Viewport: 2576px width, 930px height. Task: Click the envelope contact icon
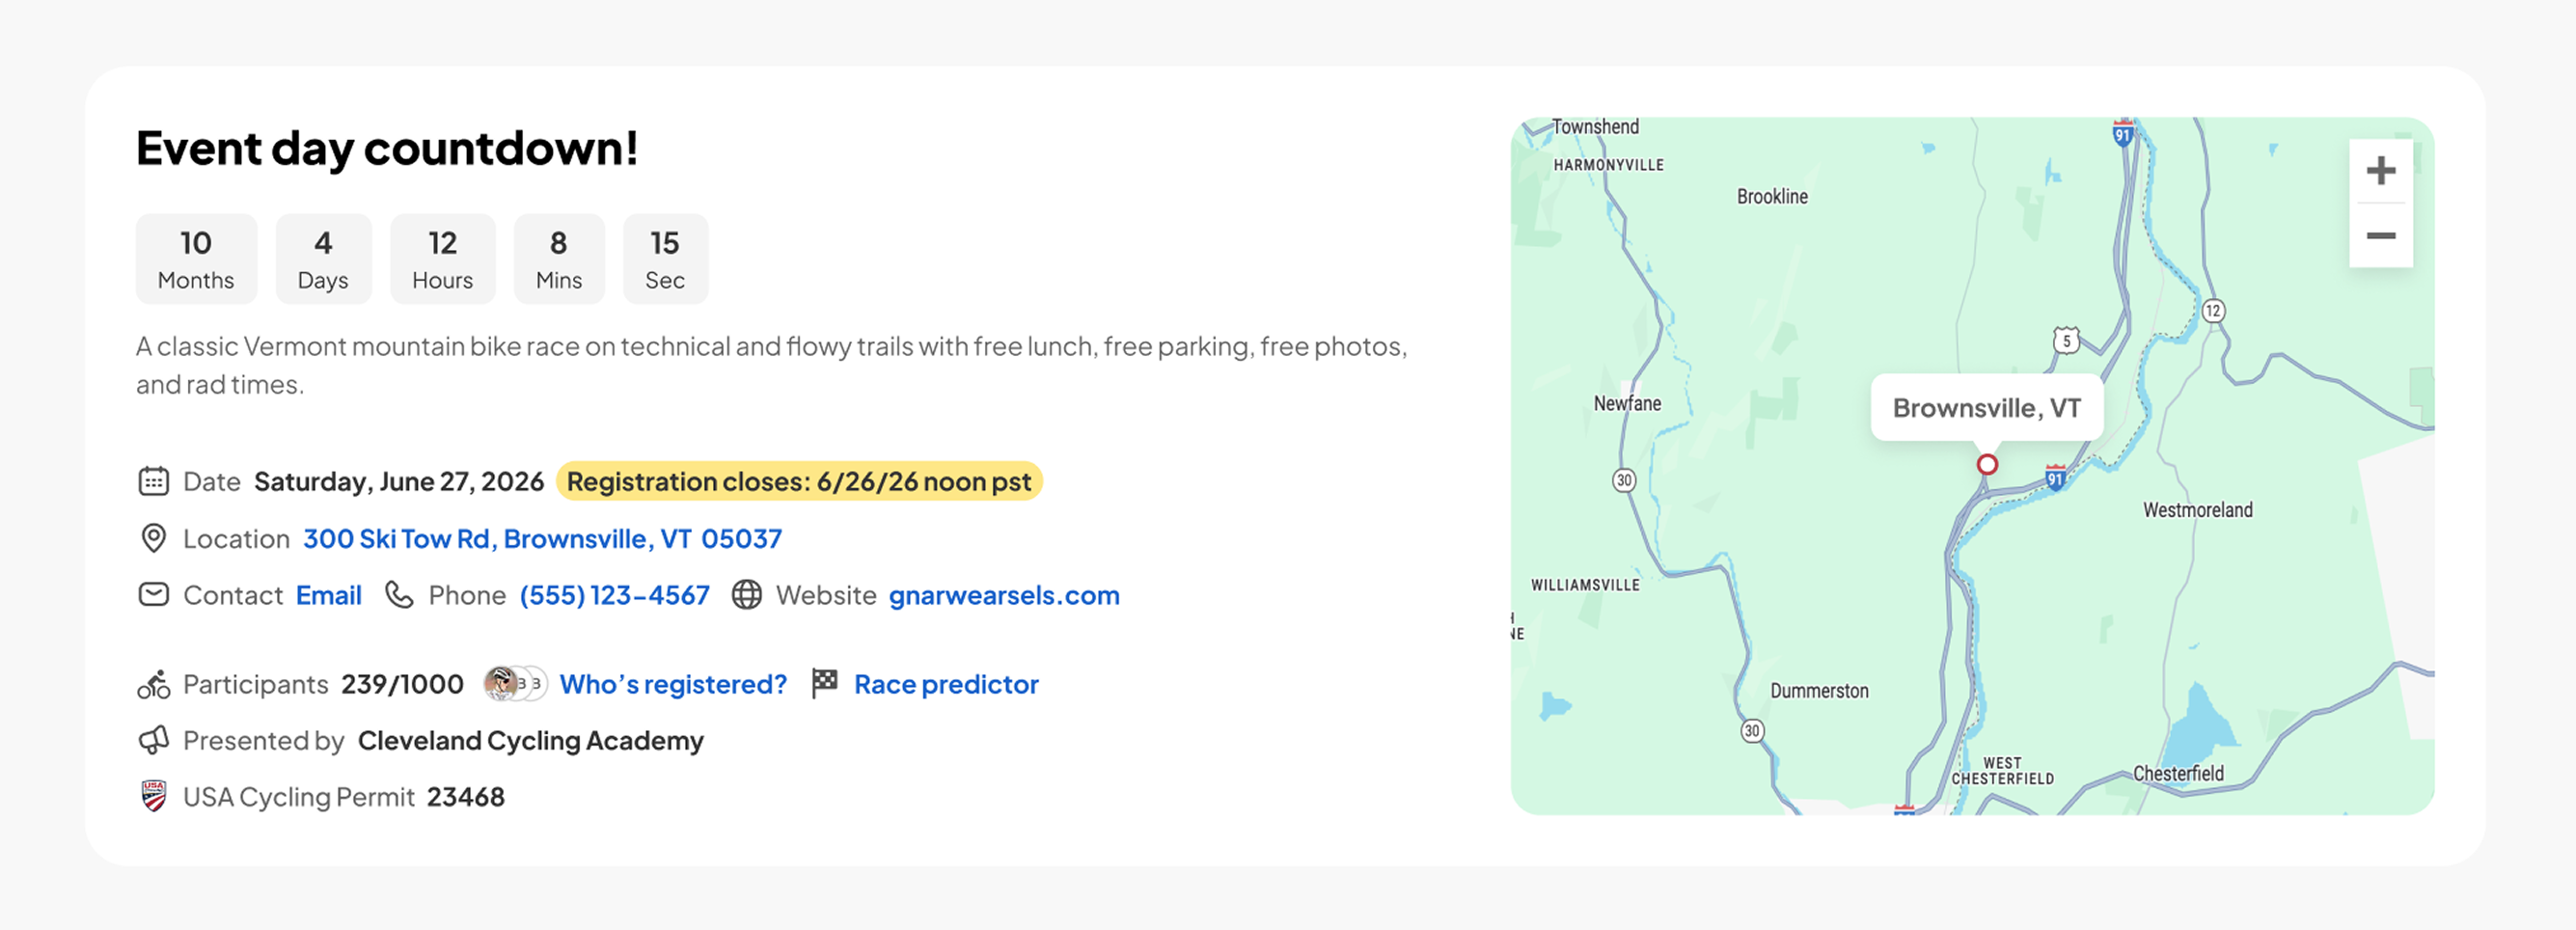(153, 595)
